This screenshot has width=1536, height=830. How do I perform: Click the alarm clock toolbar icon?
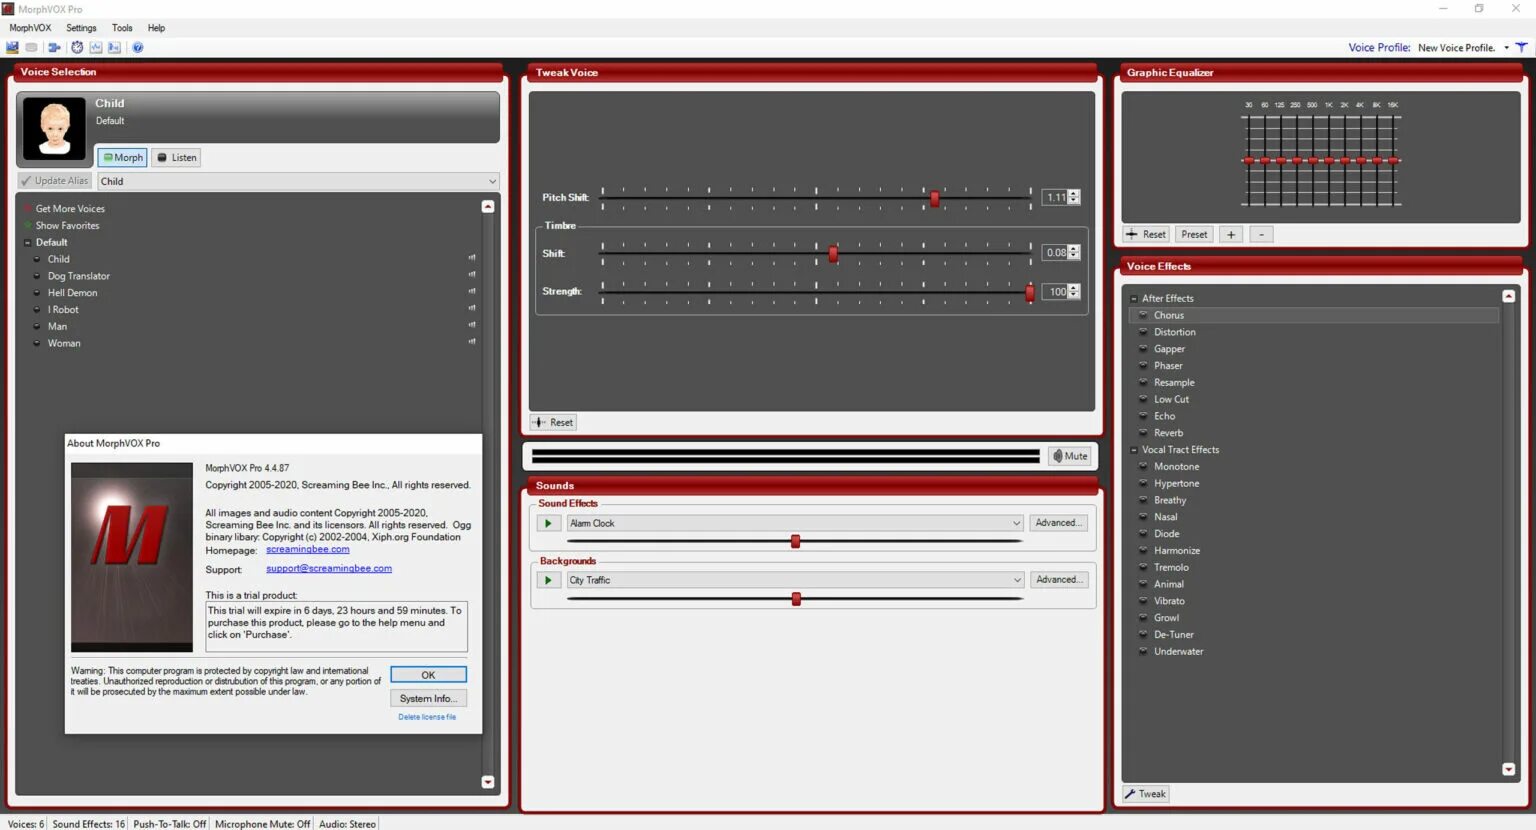tap(77, 47)
